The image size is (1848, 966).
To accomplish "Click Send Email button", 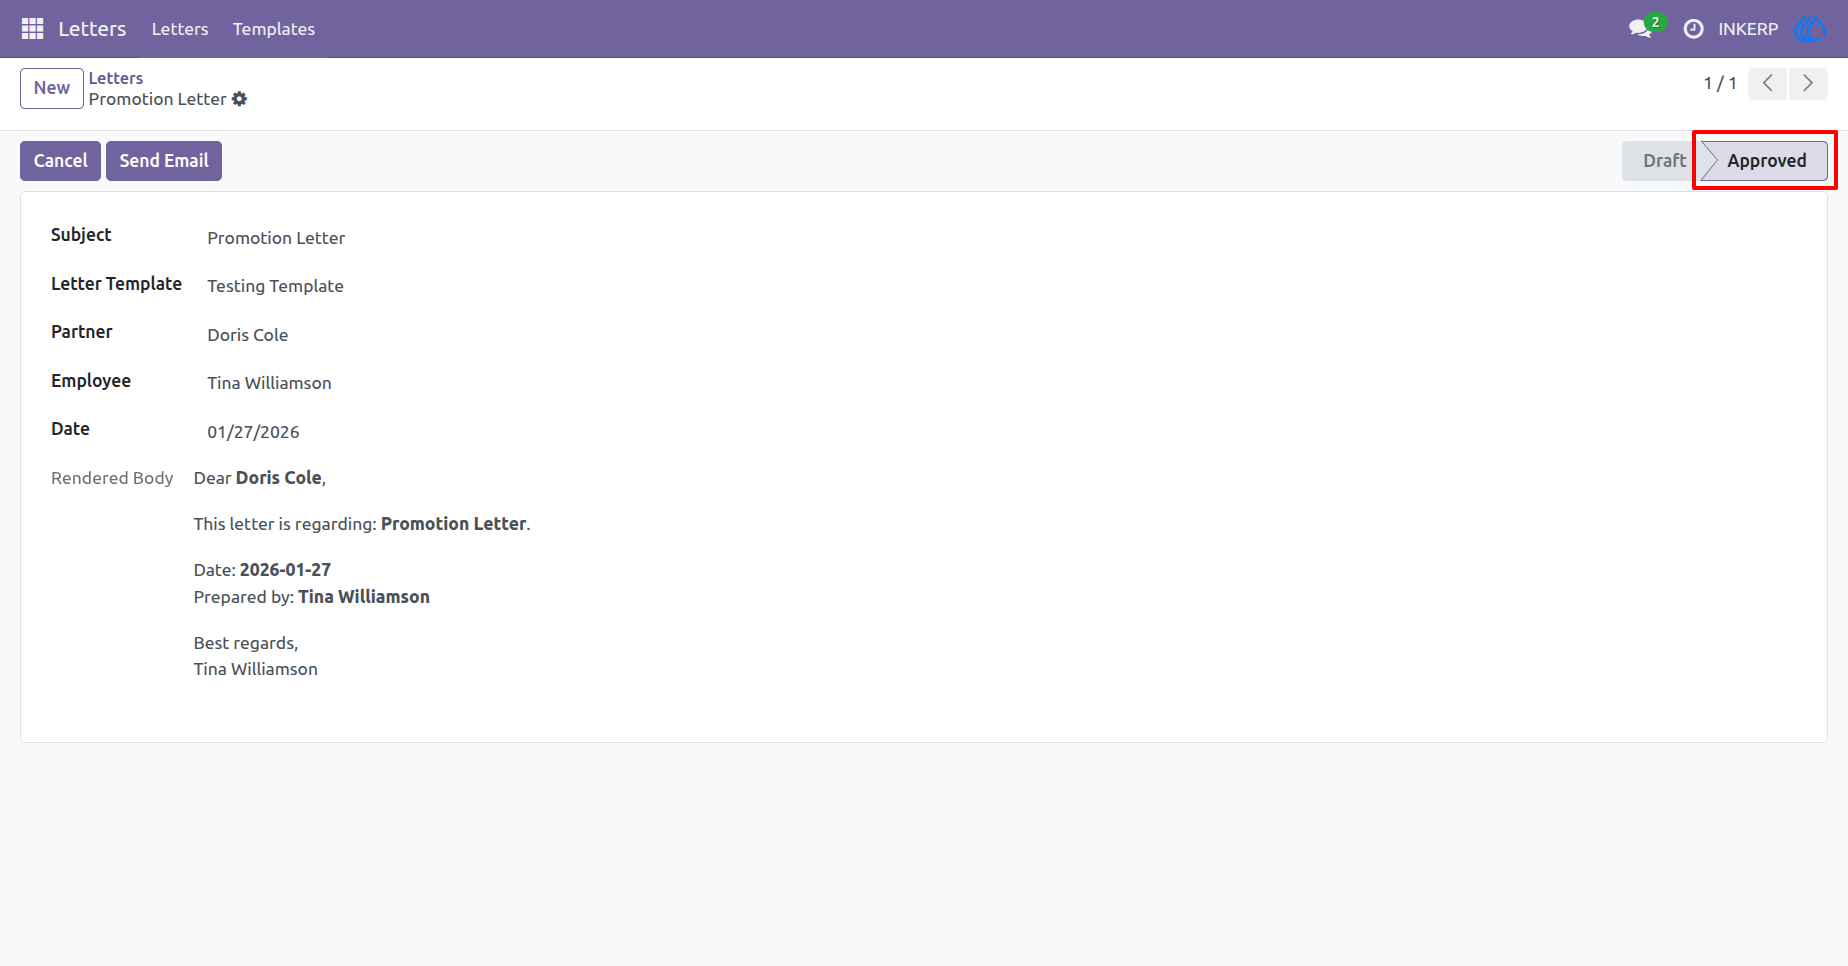I will point(164,161).
